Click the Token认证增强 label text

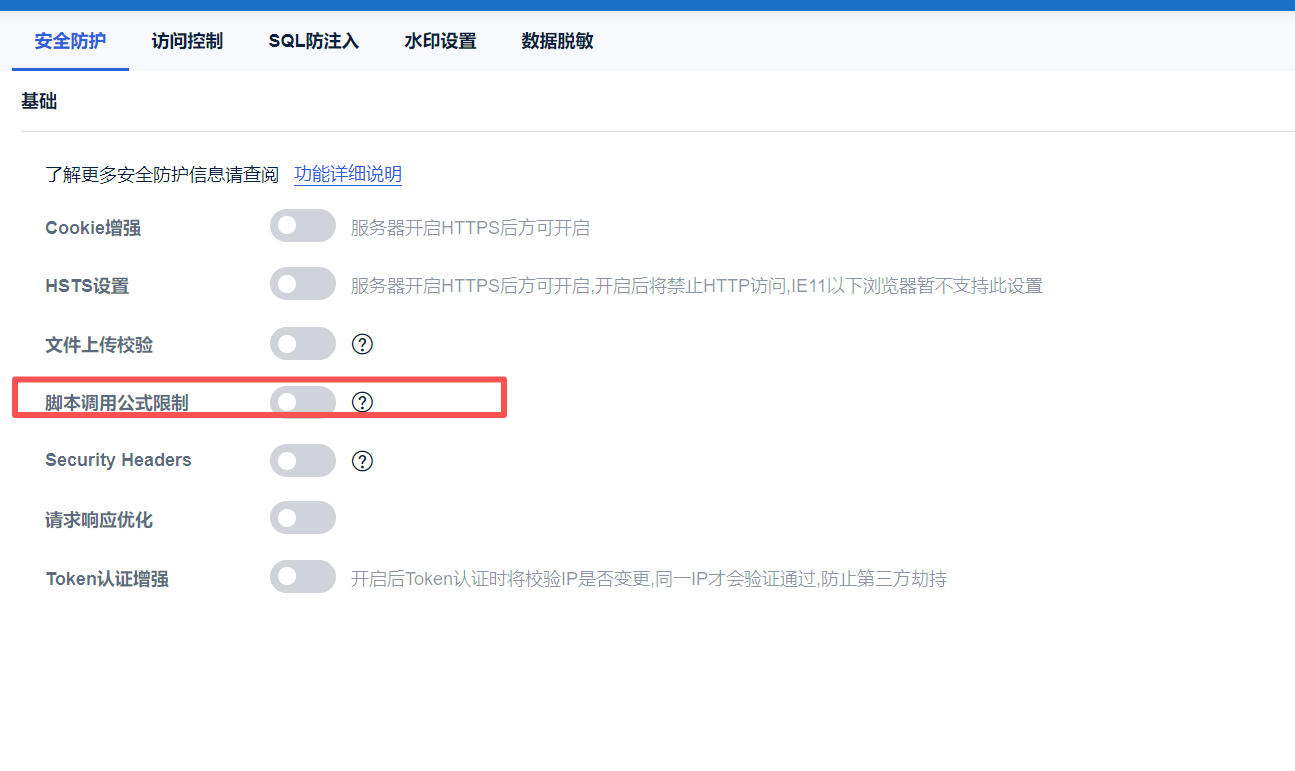click(x=107, y=579)
